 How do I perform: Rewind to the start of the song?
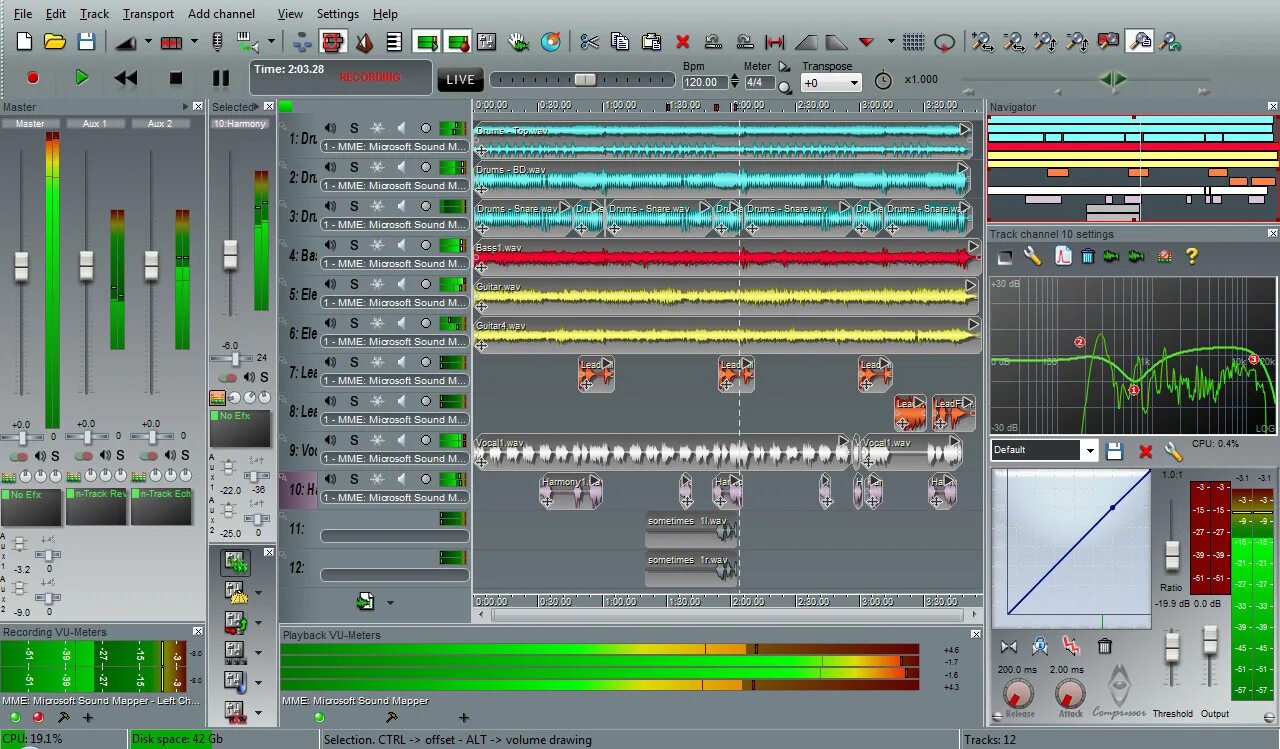(126, 78)
